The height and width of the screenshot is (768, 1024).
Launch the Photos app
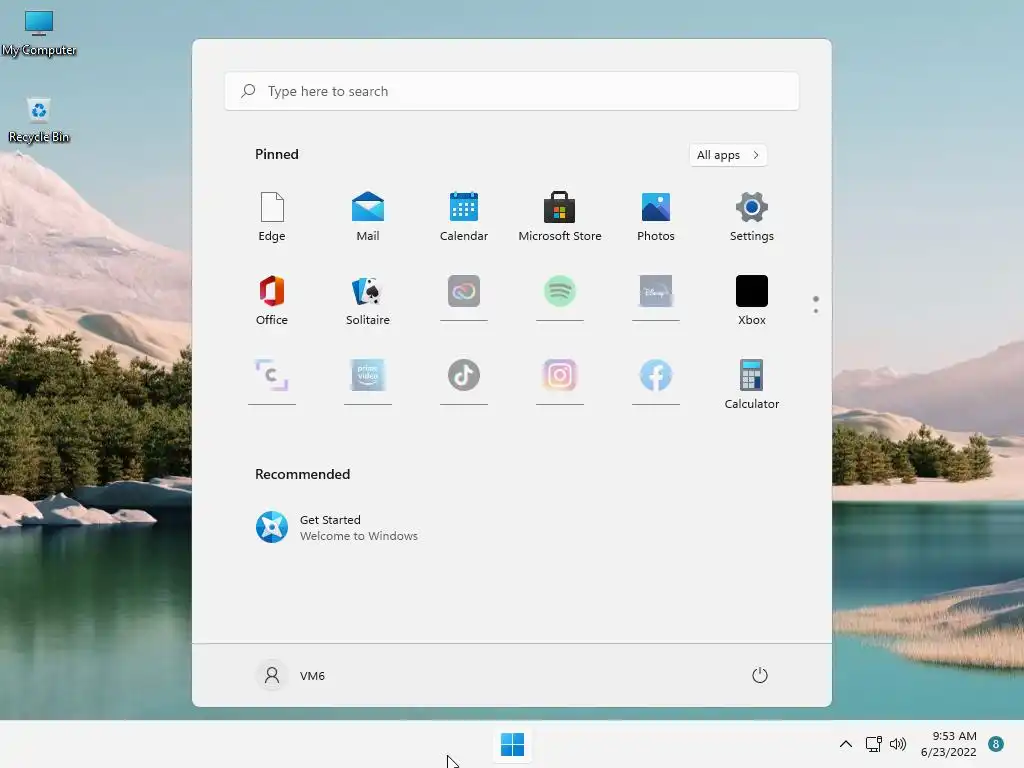click(656, 217)
